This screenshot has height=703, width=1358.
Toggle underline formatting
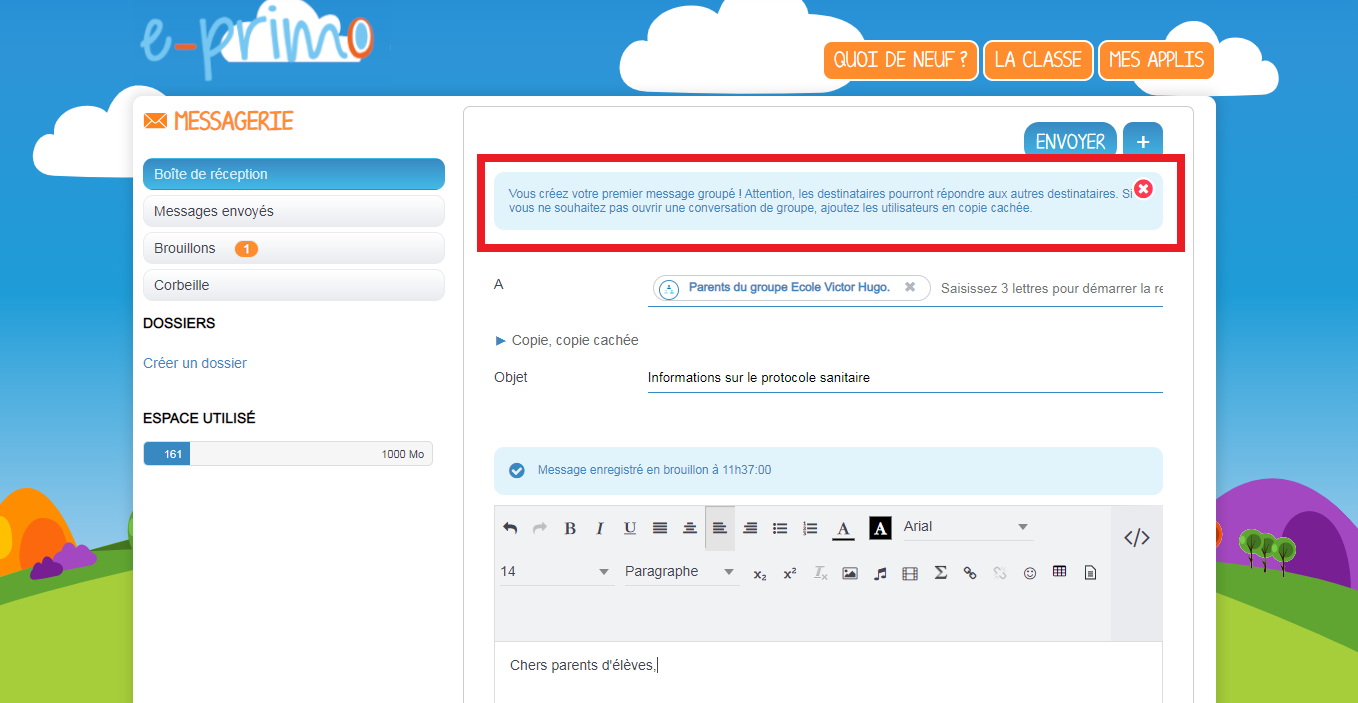pyautogui.click(x=630, y=528)
